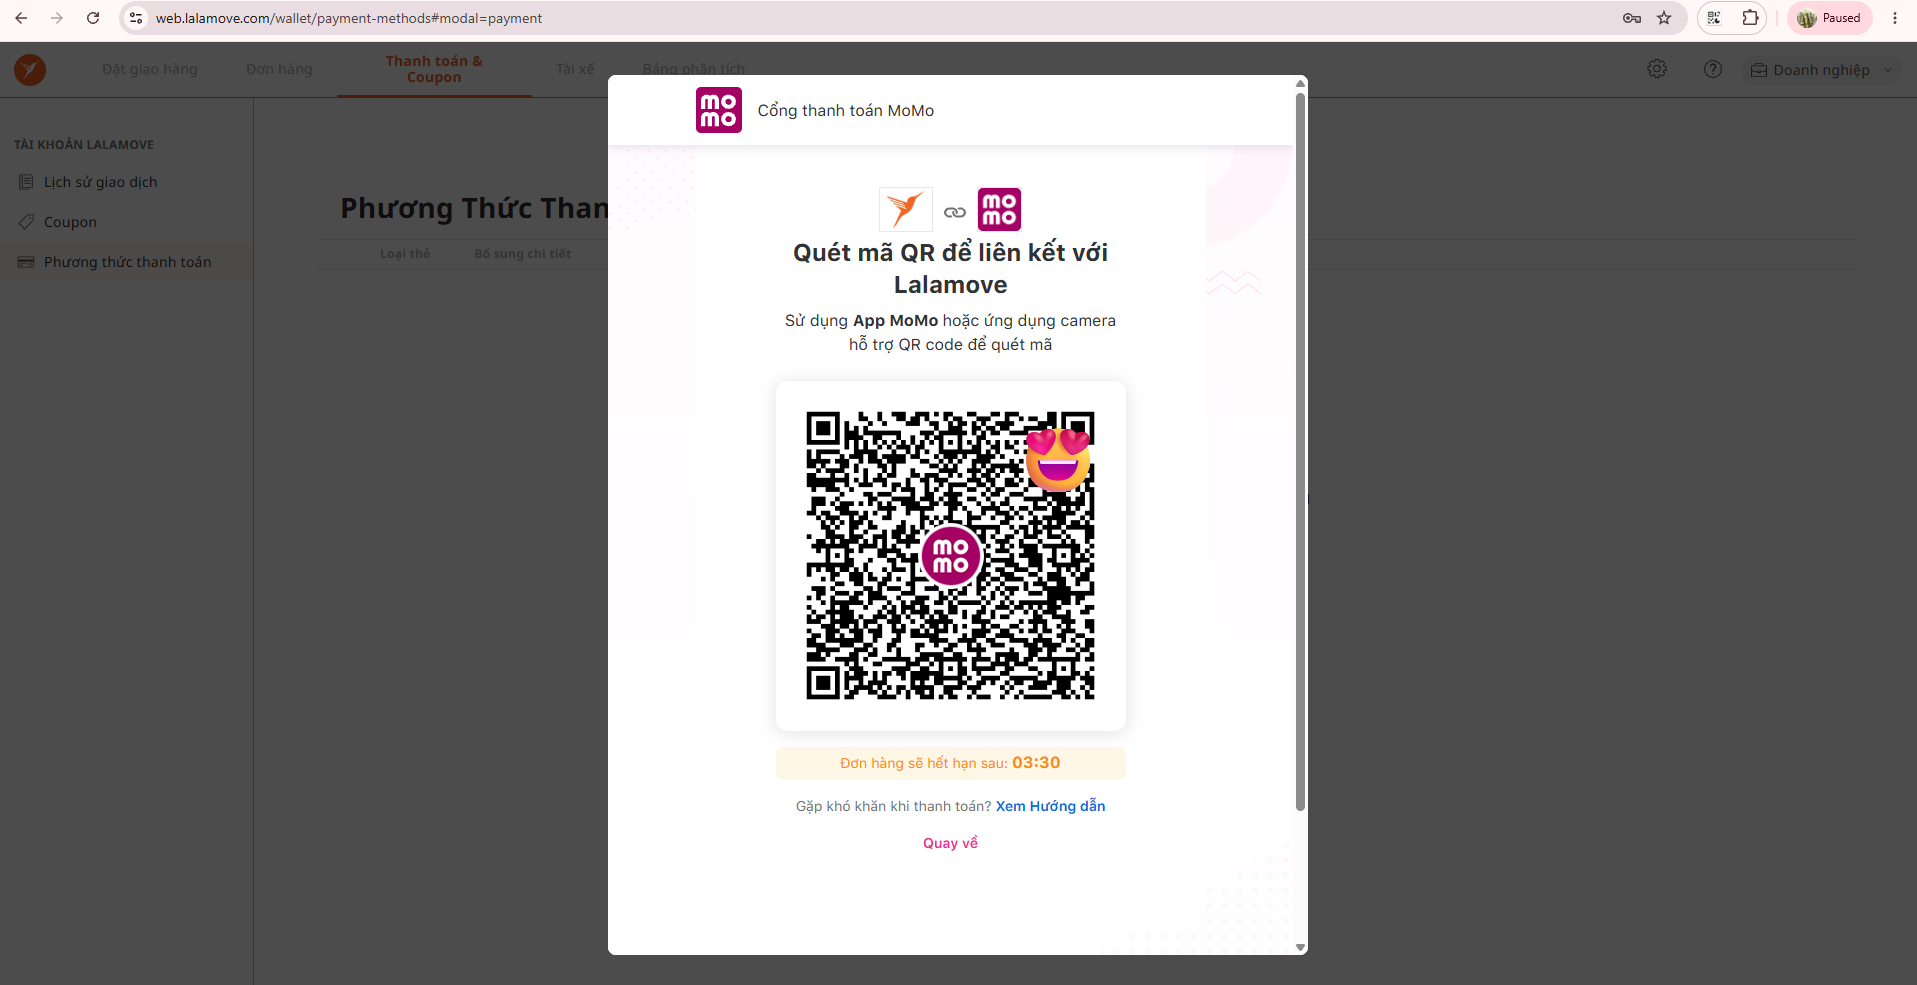Open Coupon in the sidebar

(70, 222)
